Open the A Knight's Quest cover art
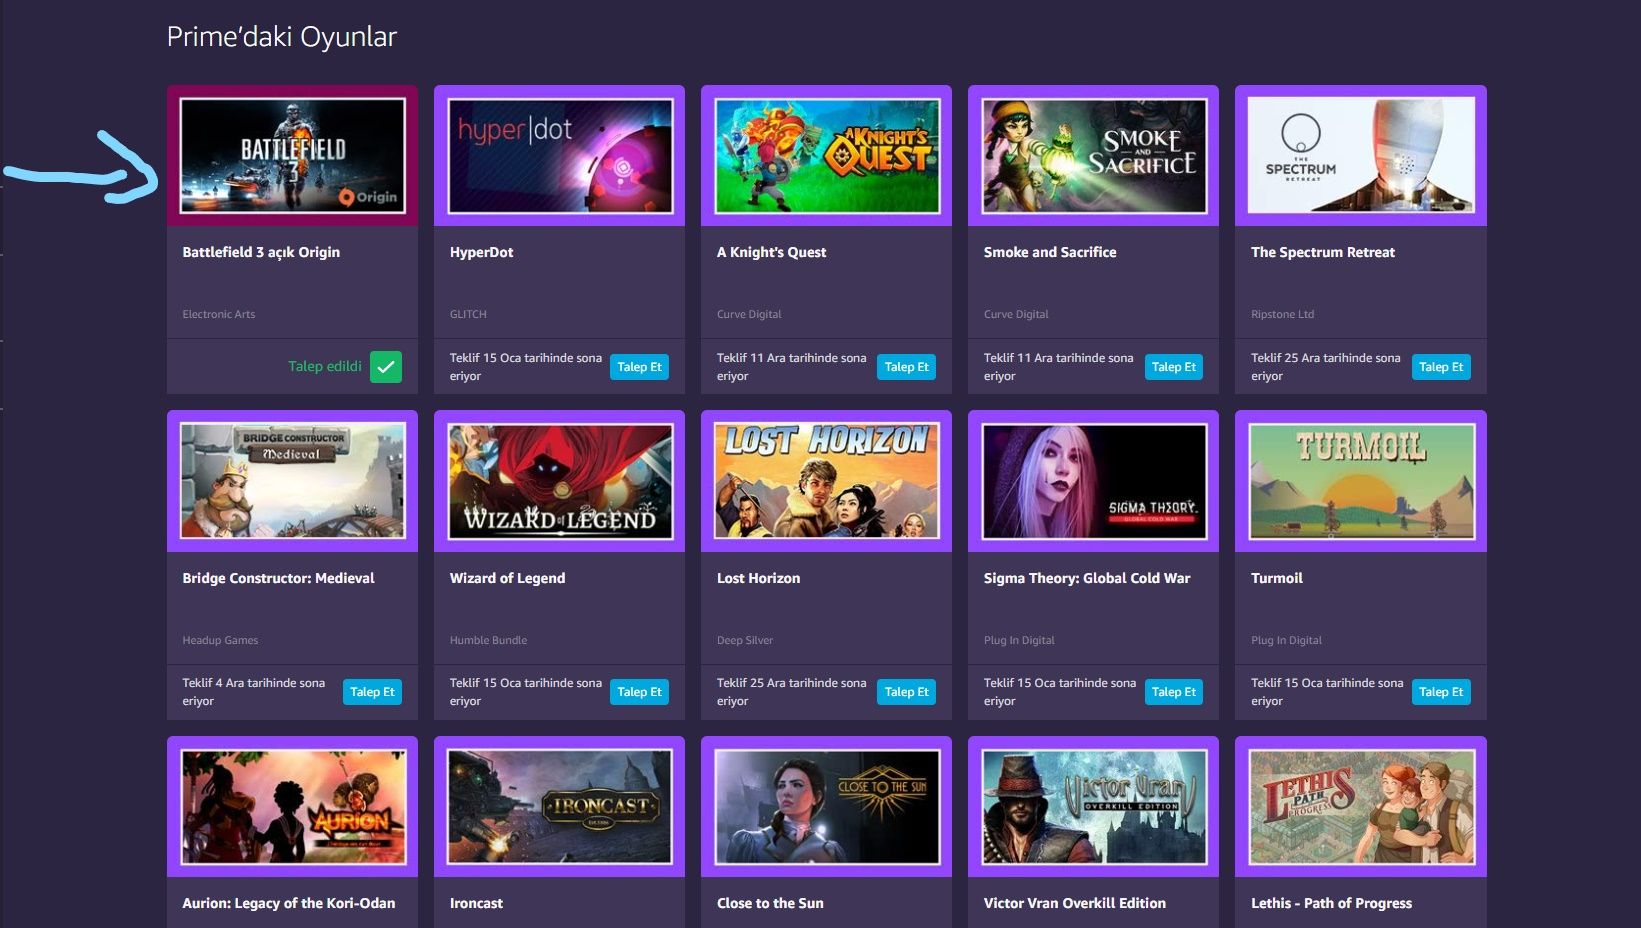The height and width of the screenshot is (928, 1641). coord(827,155)
